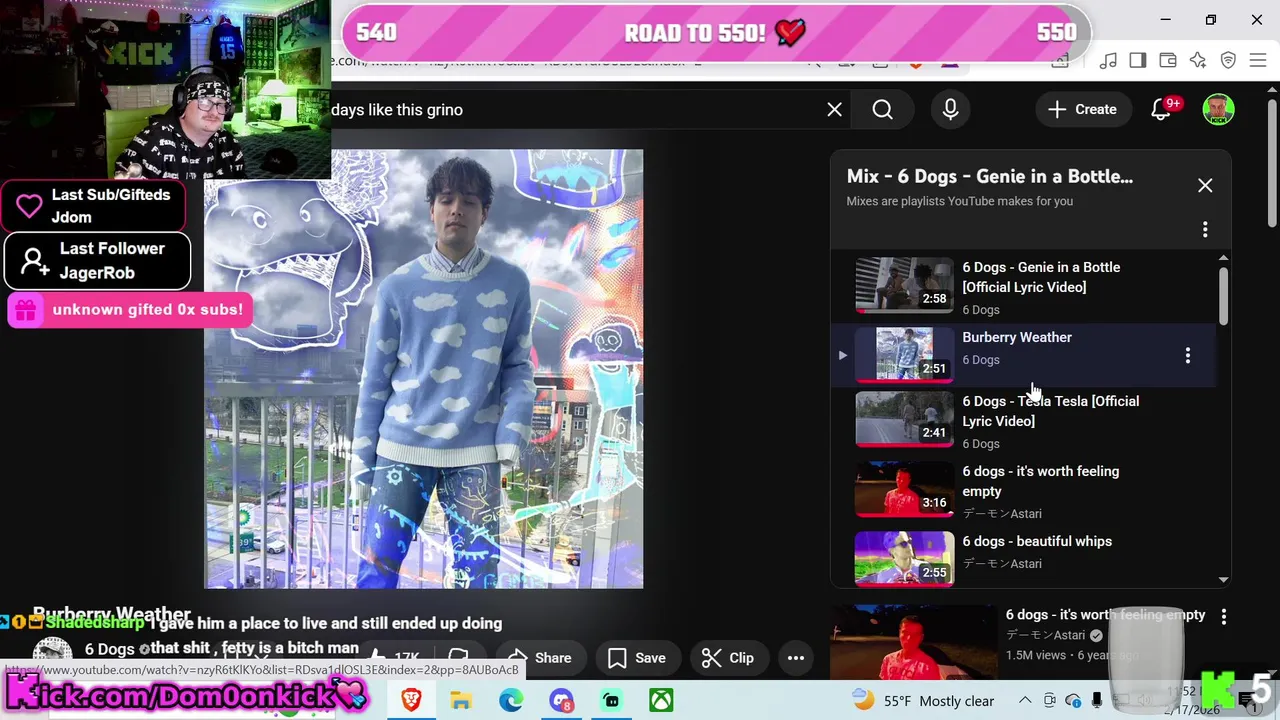Close the Mix playlist panel

[1205, 185]
